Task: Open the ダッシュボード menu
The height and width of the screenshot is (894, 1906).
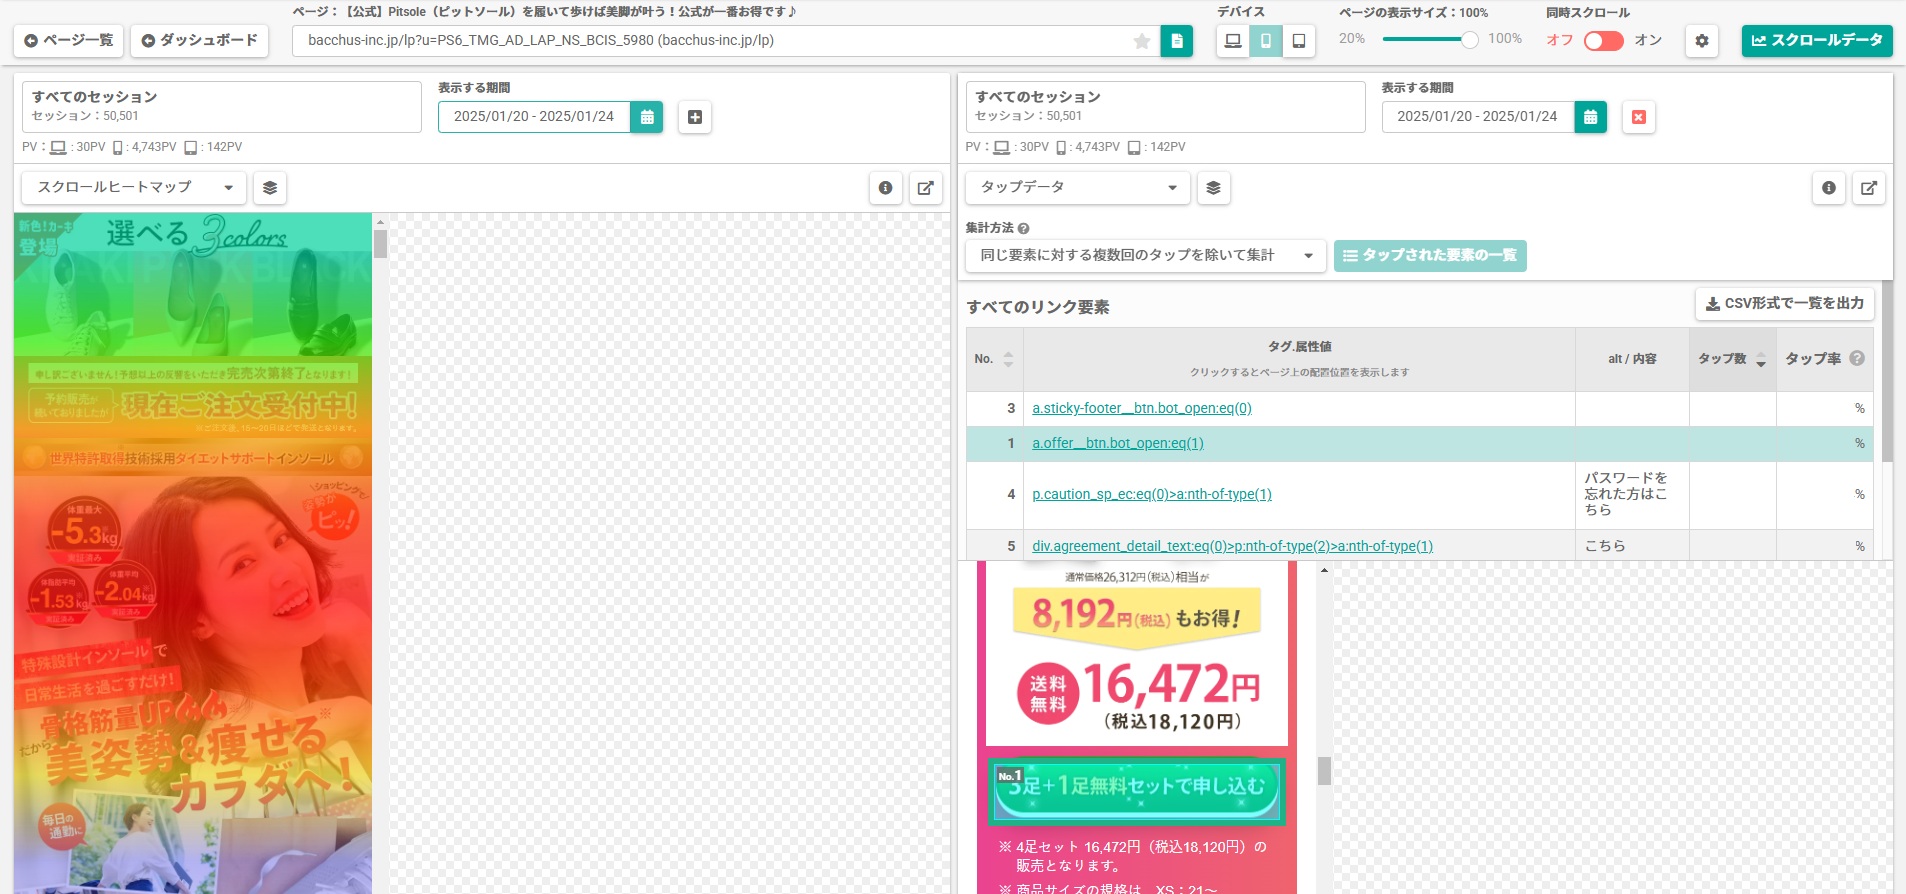Action: (200, 41)
